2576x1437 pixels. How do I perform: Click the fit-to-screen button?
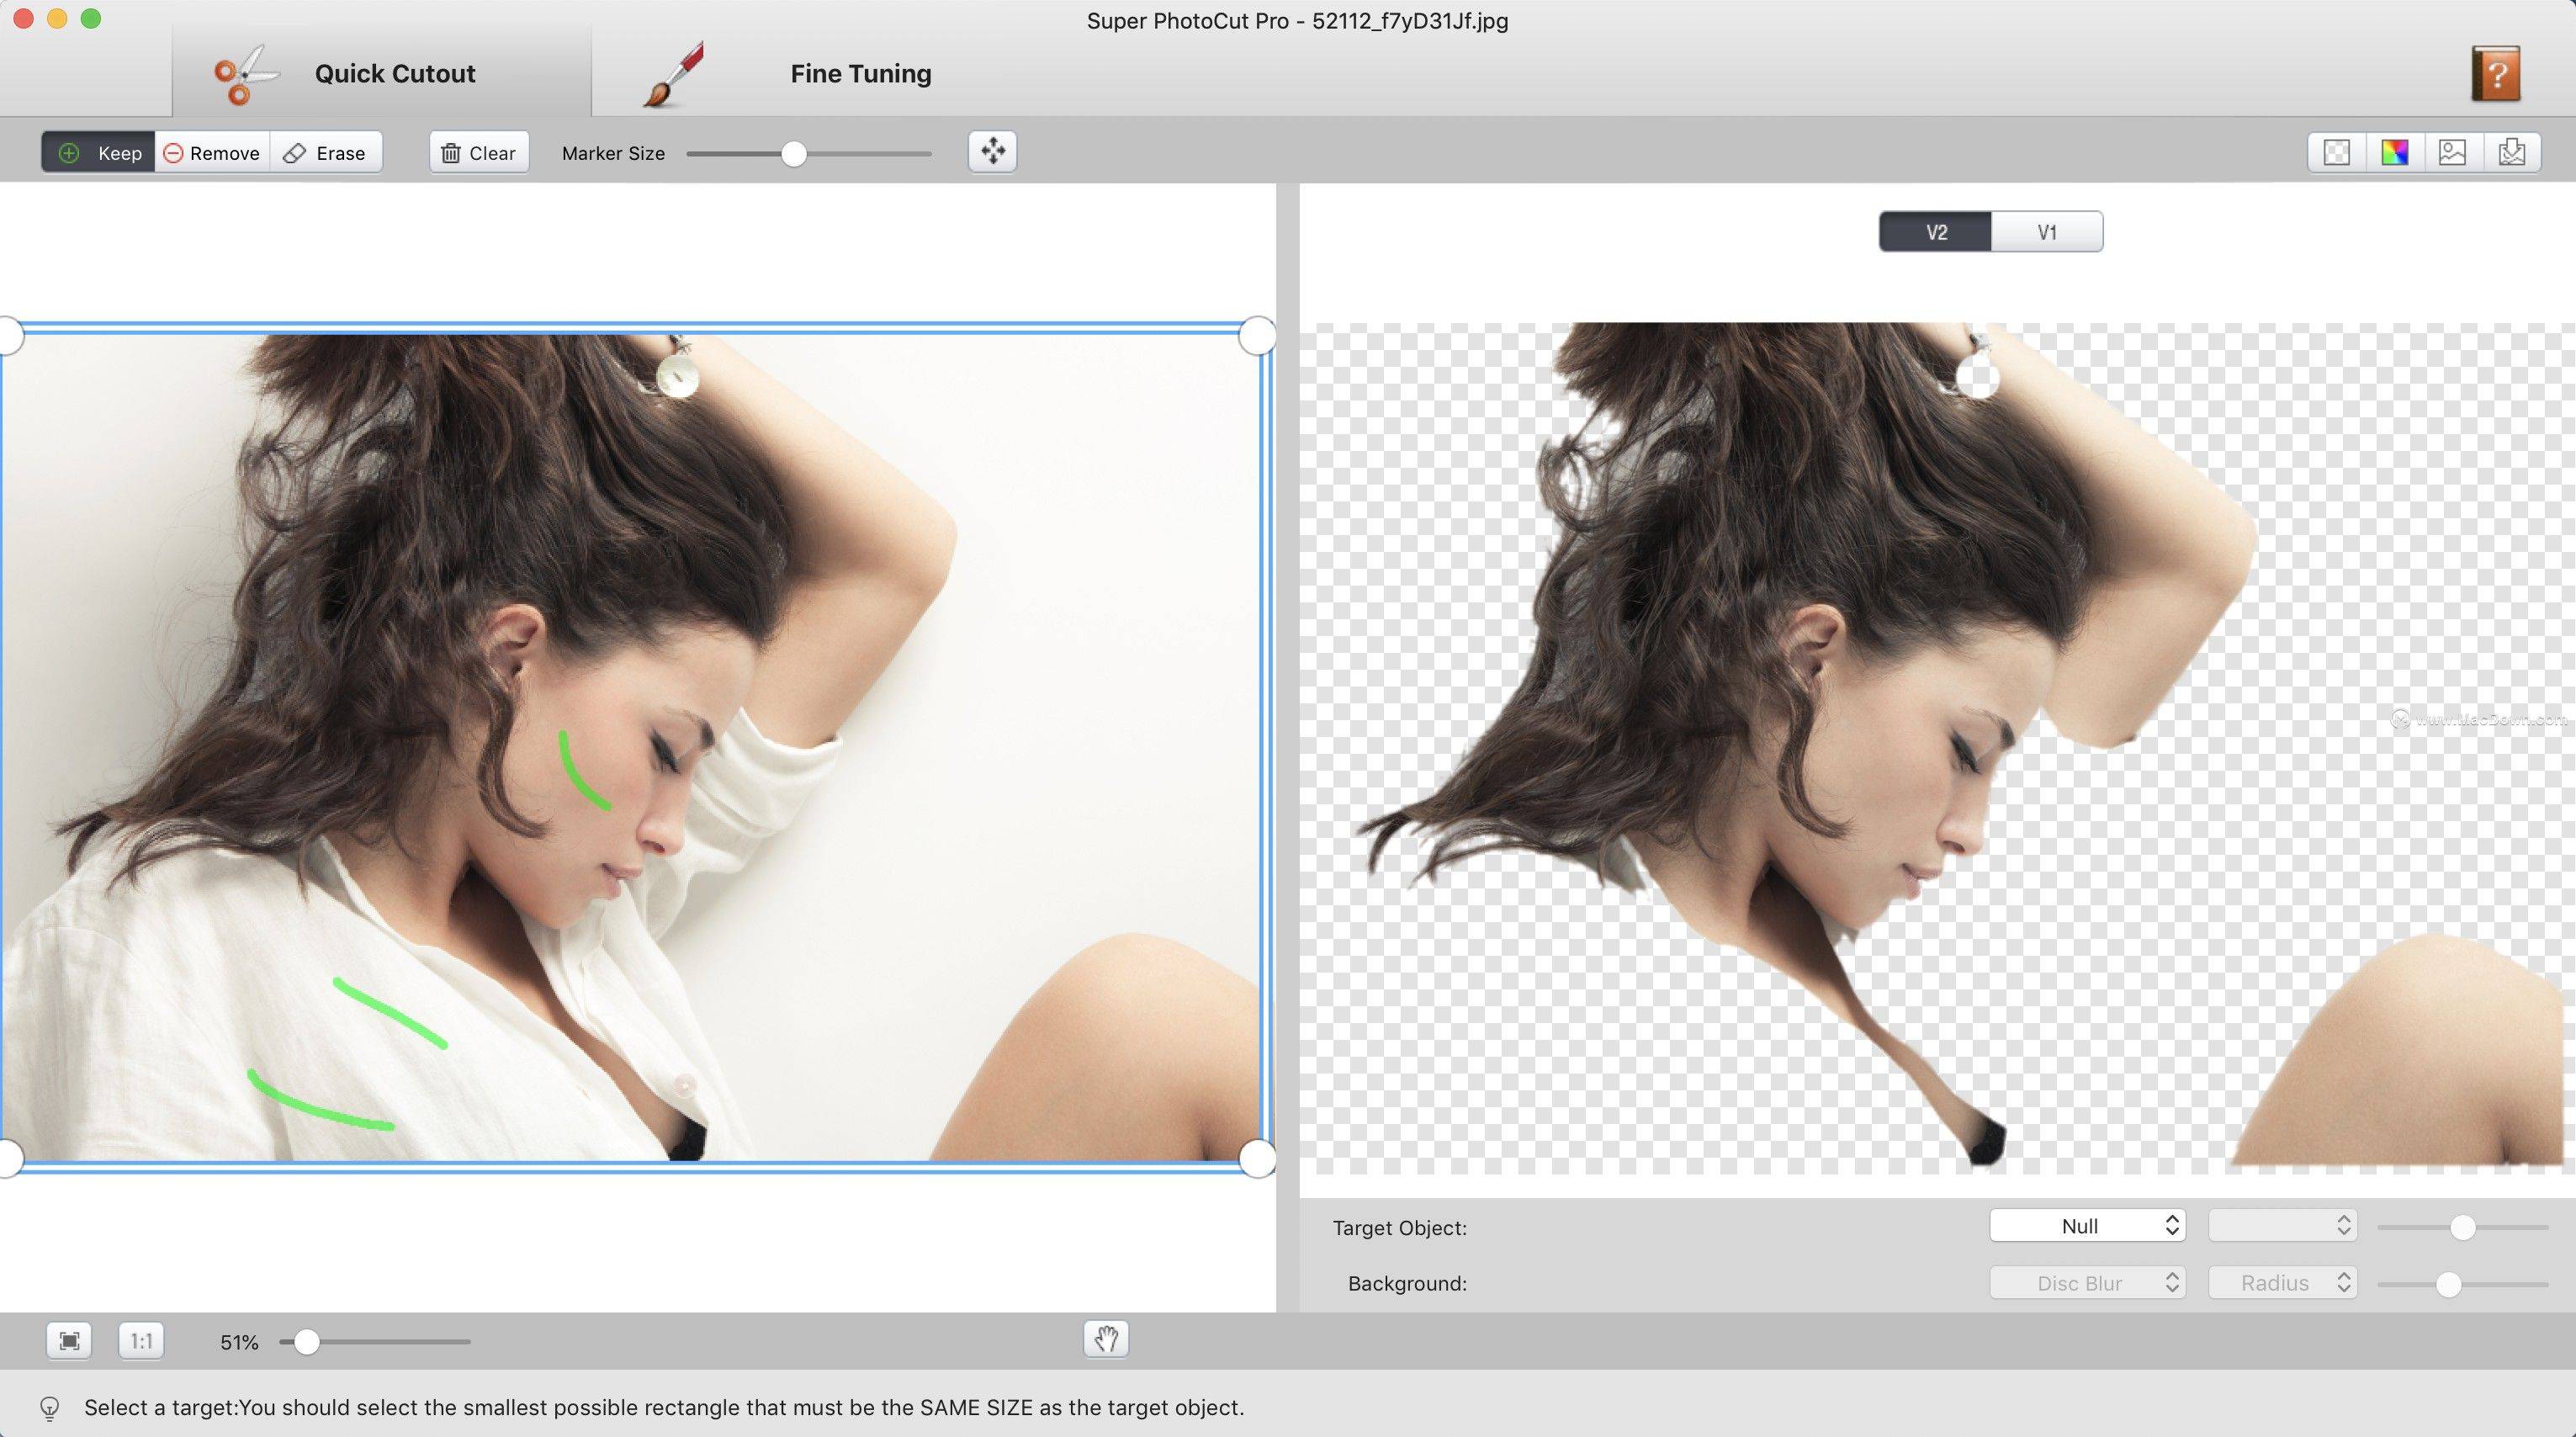point(67,1341)
